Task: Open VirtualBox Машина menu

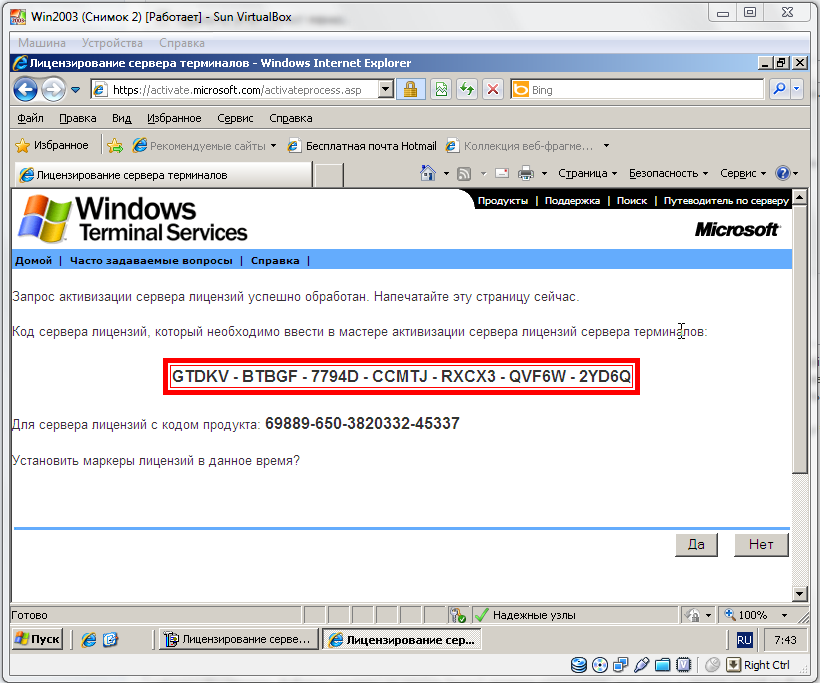Action: click(42, 43)
